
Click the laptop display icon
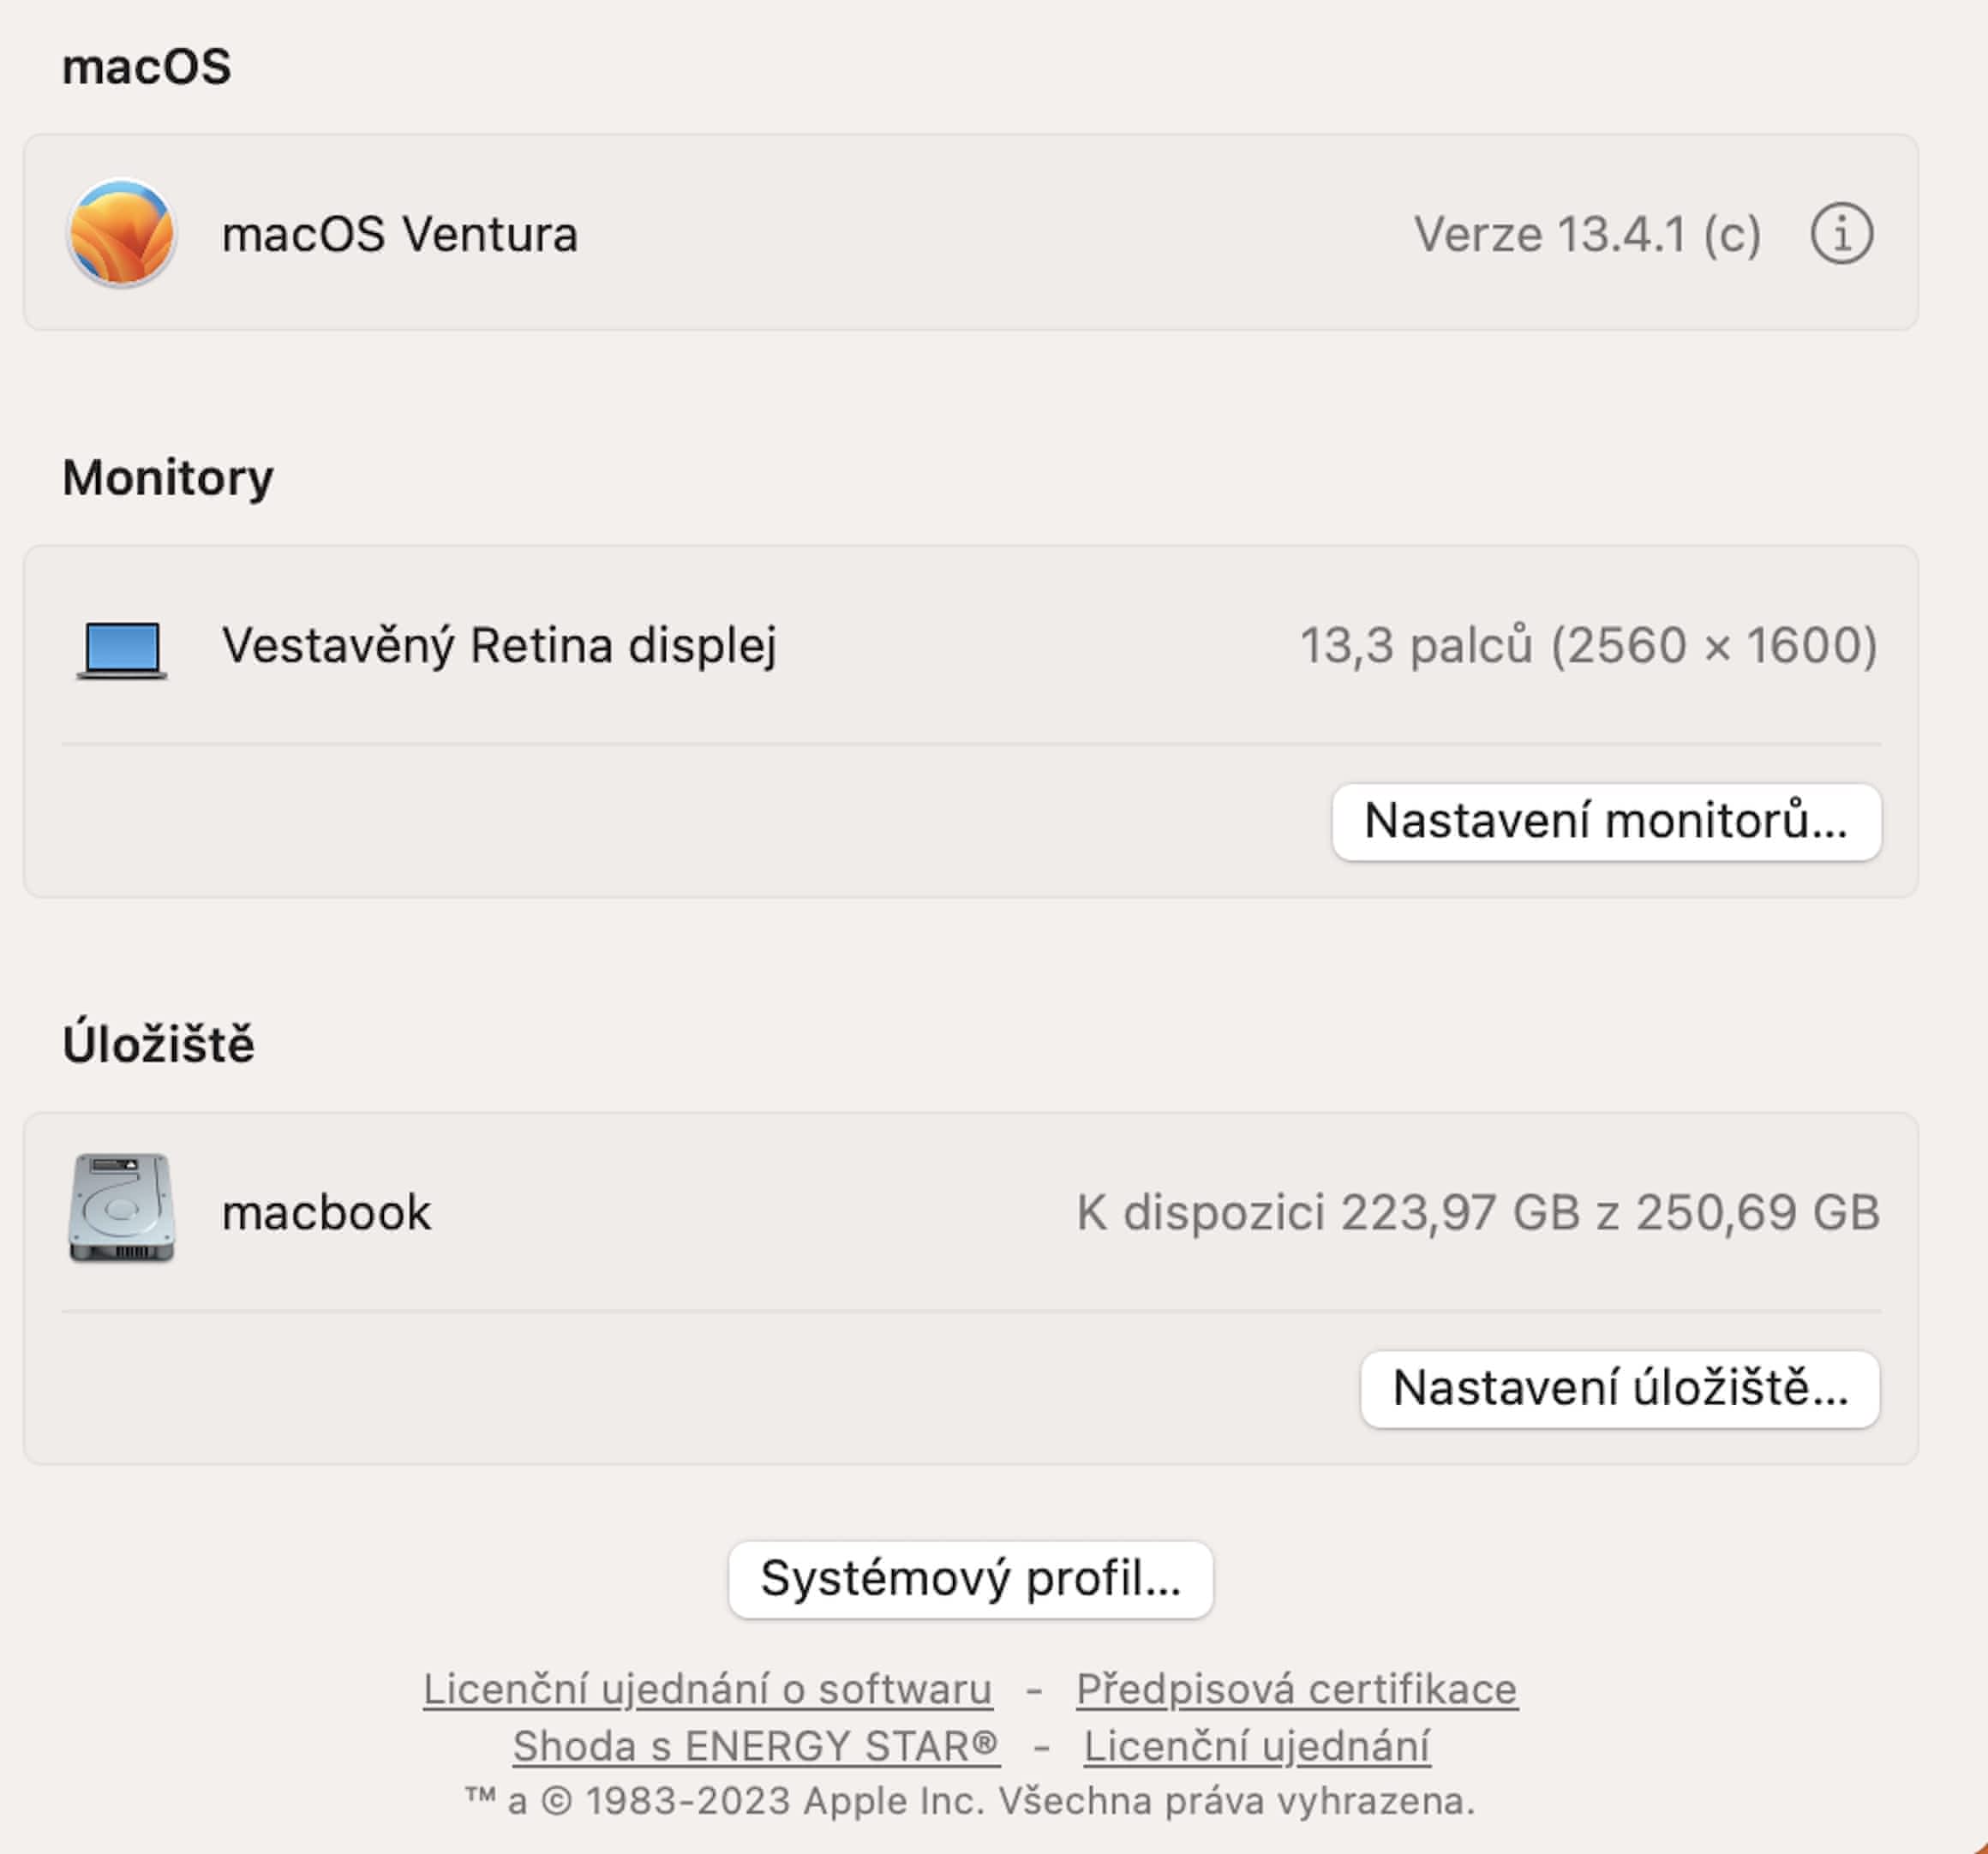pyautogui.click(x=122, y=649)
